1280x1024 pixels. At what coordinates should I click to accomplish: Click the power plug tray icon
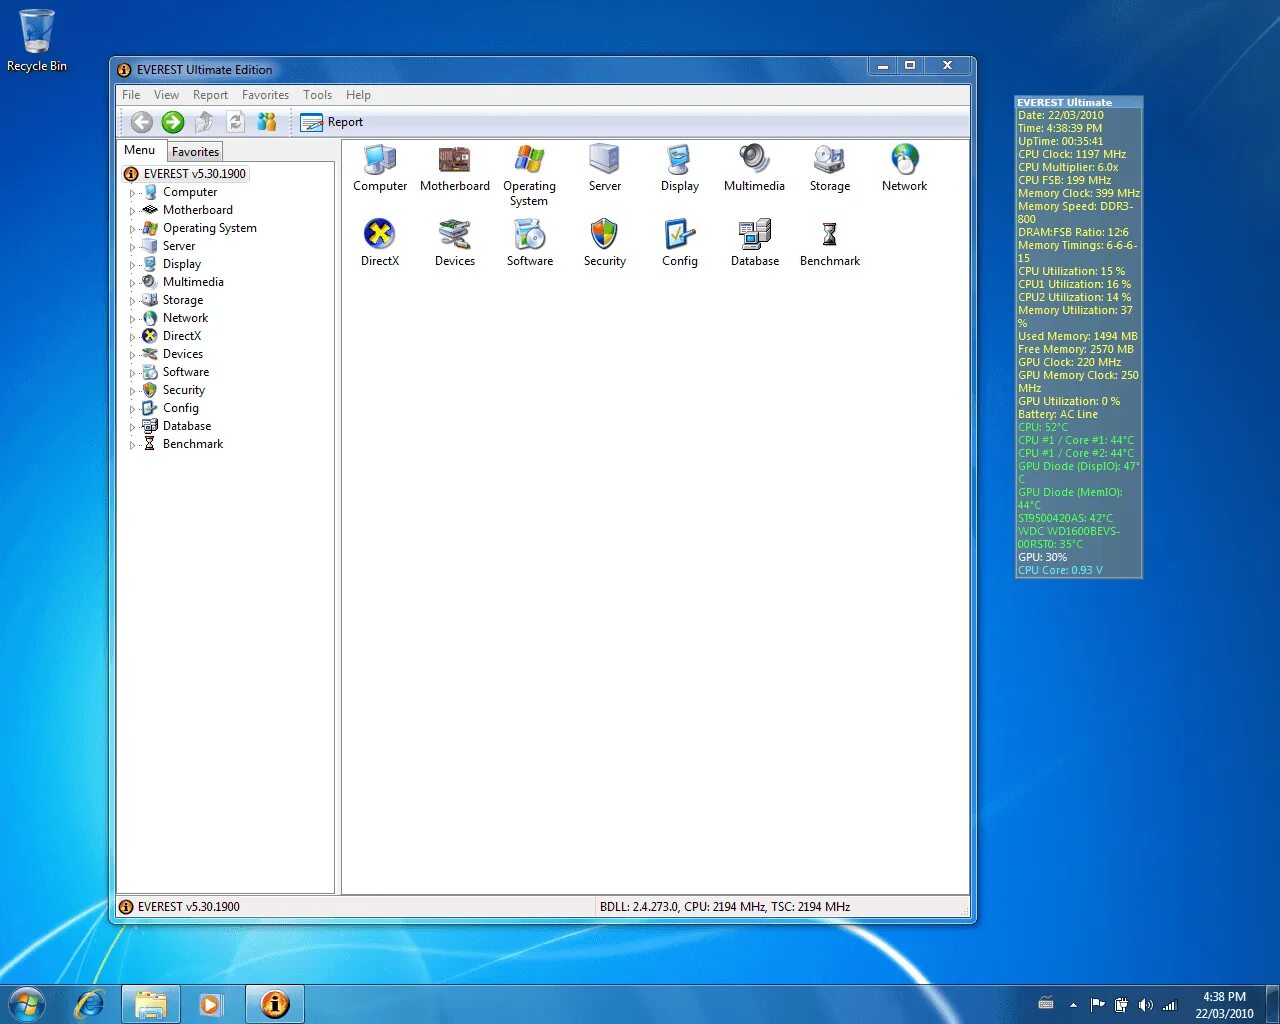pos(1121,1005)
